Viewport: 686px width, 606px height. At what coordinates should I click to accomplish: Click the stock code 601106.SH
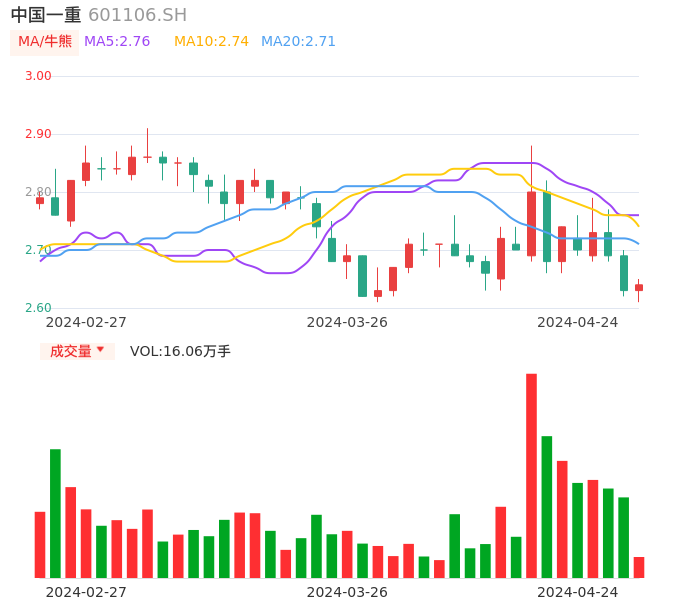tap(137, 15)
